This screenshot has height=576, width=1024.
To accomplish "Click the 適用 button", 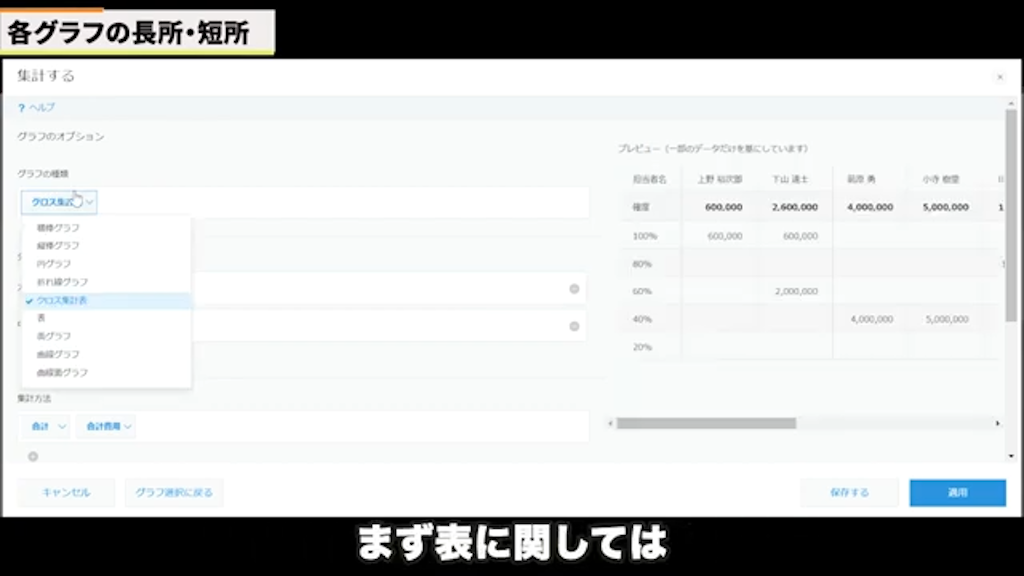I will pos(956,492).
